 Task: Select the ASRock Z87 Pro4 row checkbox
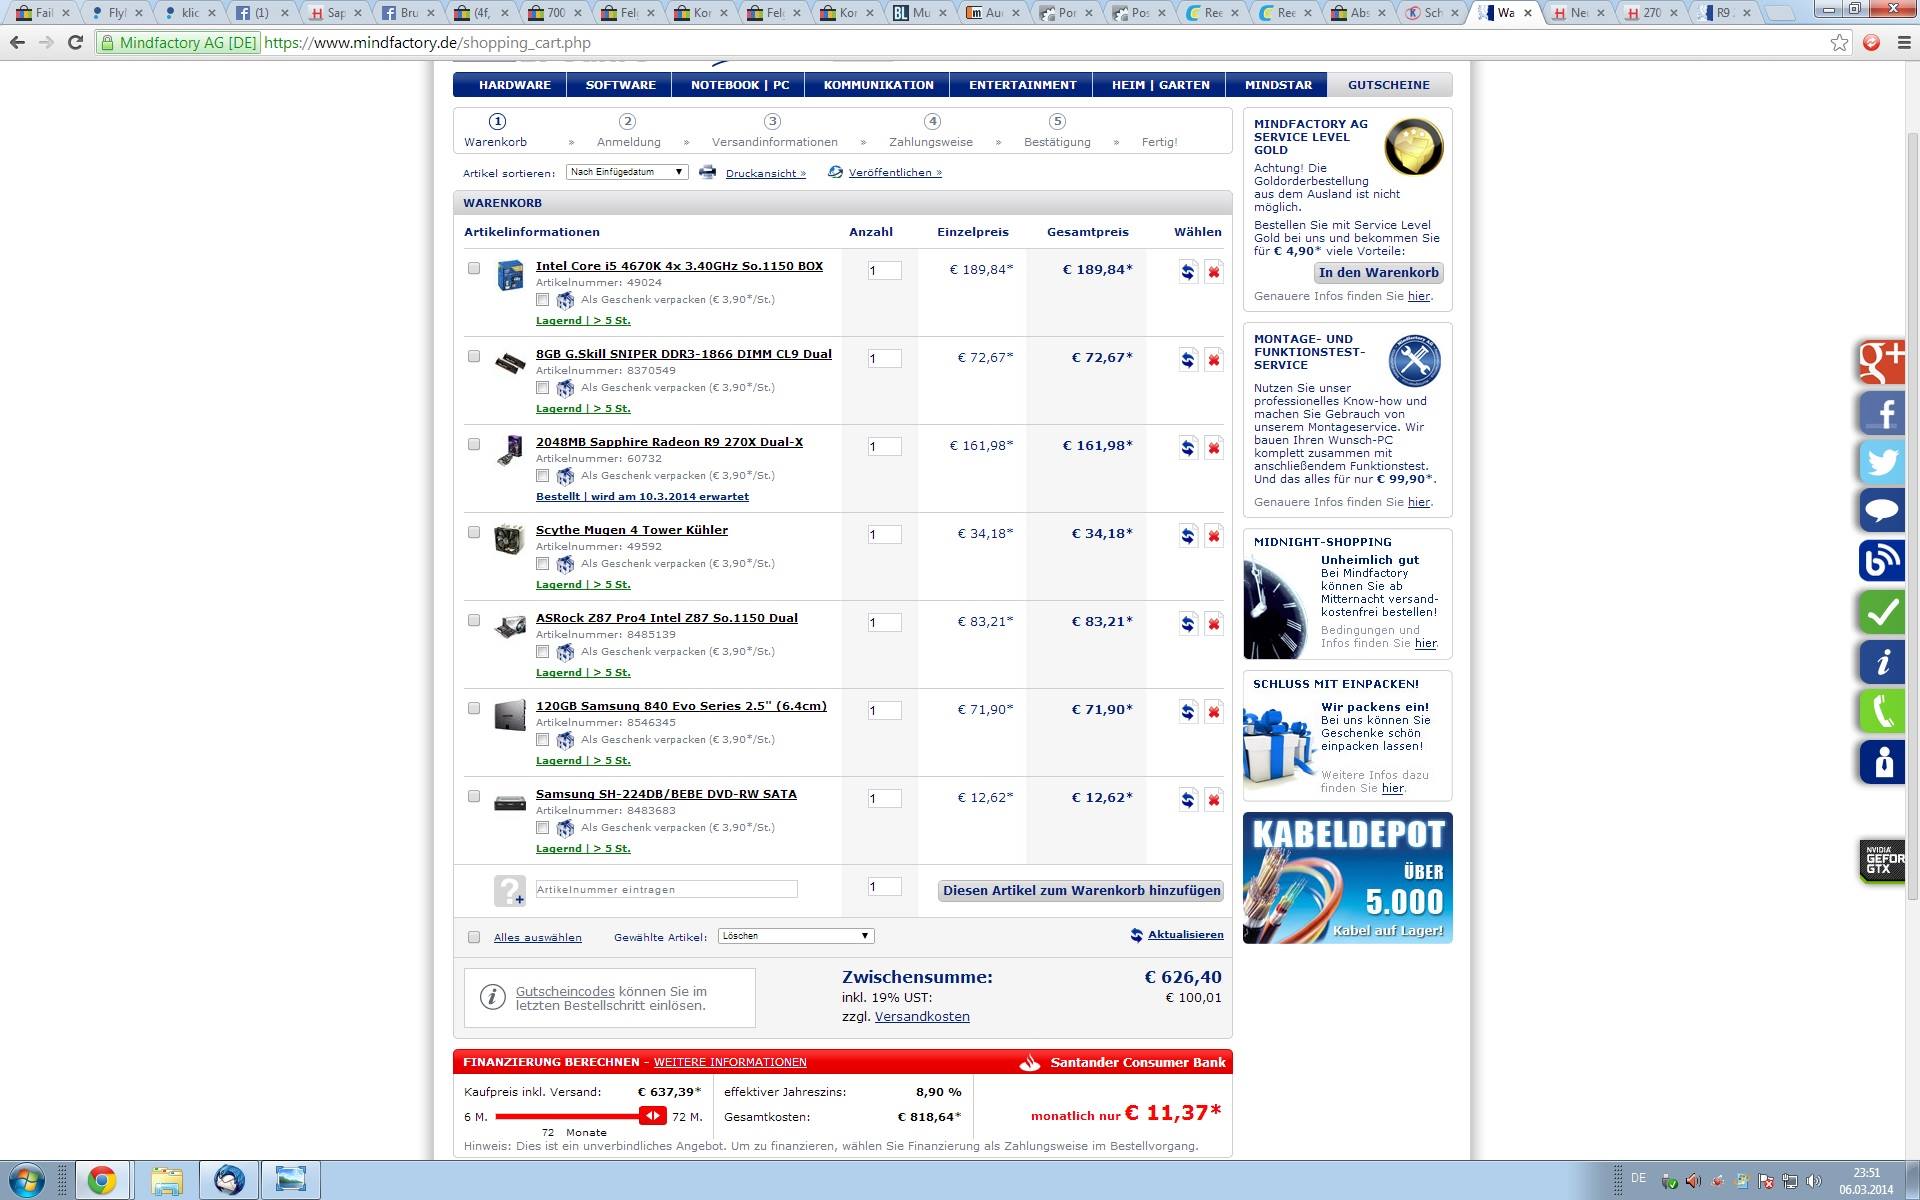pos(474,620)
